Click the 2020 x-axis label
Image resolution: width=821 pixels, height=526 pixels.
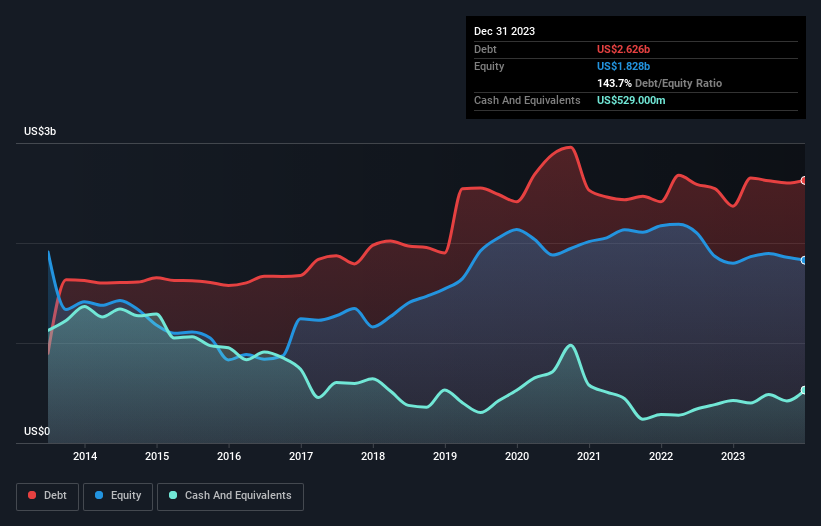(517, 456)
